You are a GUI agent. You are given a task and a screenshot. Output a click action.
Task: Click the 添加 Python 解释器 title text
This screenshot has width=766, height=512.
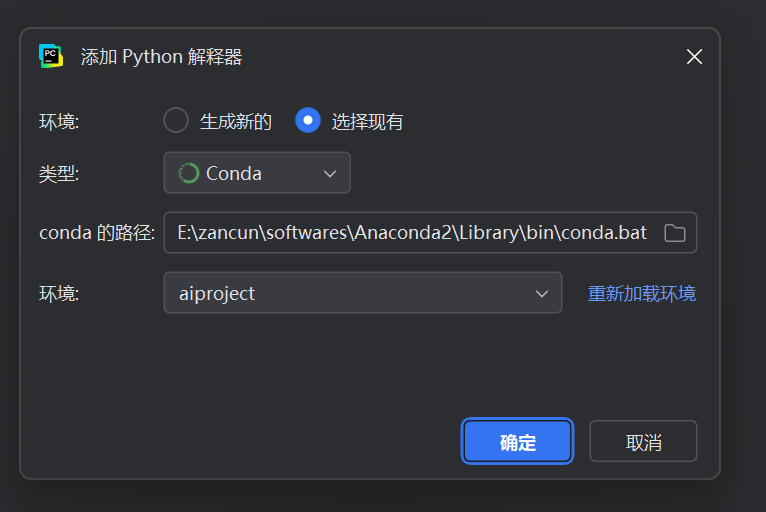click(x=161, y=57)
